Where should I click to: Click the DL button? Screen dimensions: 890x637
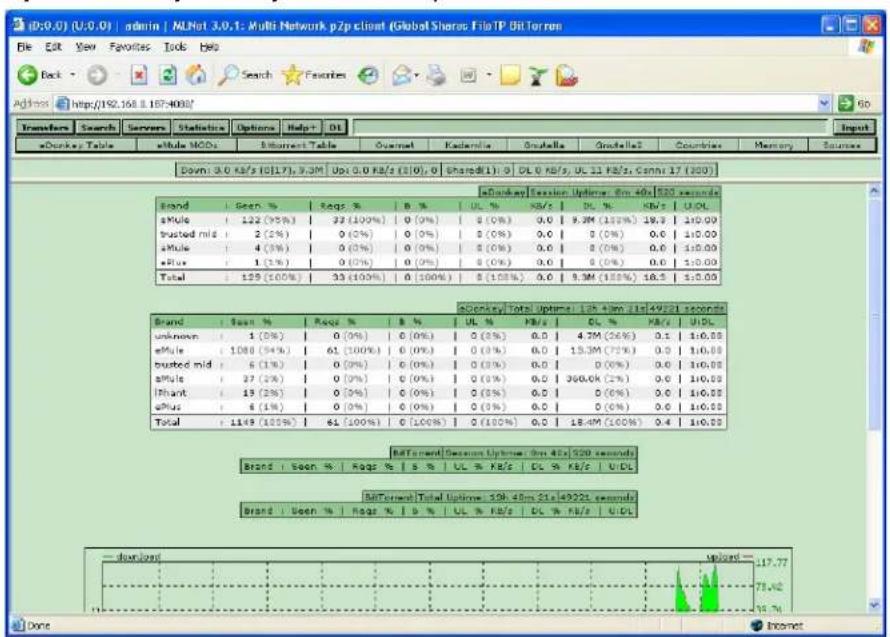pos(335,127)
